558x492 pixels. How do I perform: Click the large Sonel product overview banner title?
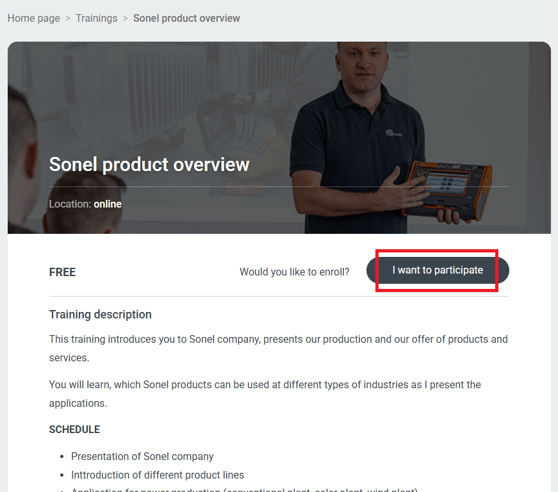tap(149, 164)
